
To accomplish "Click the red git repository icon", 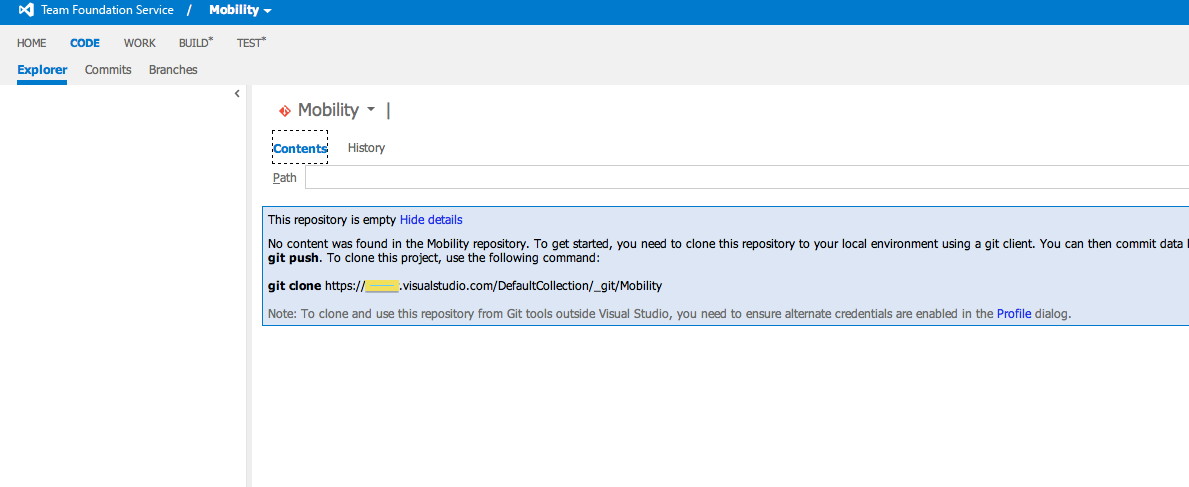I will click(285, 111).
